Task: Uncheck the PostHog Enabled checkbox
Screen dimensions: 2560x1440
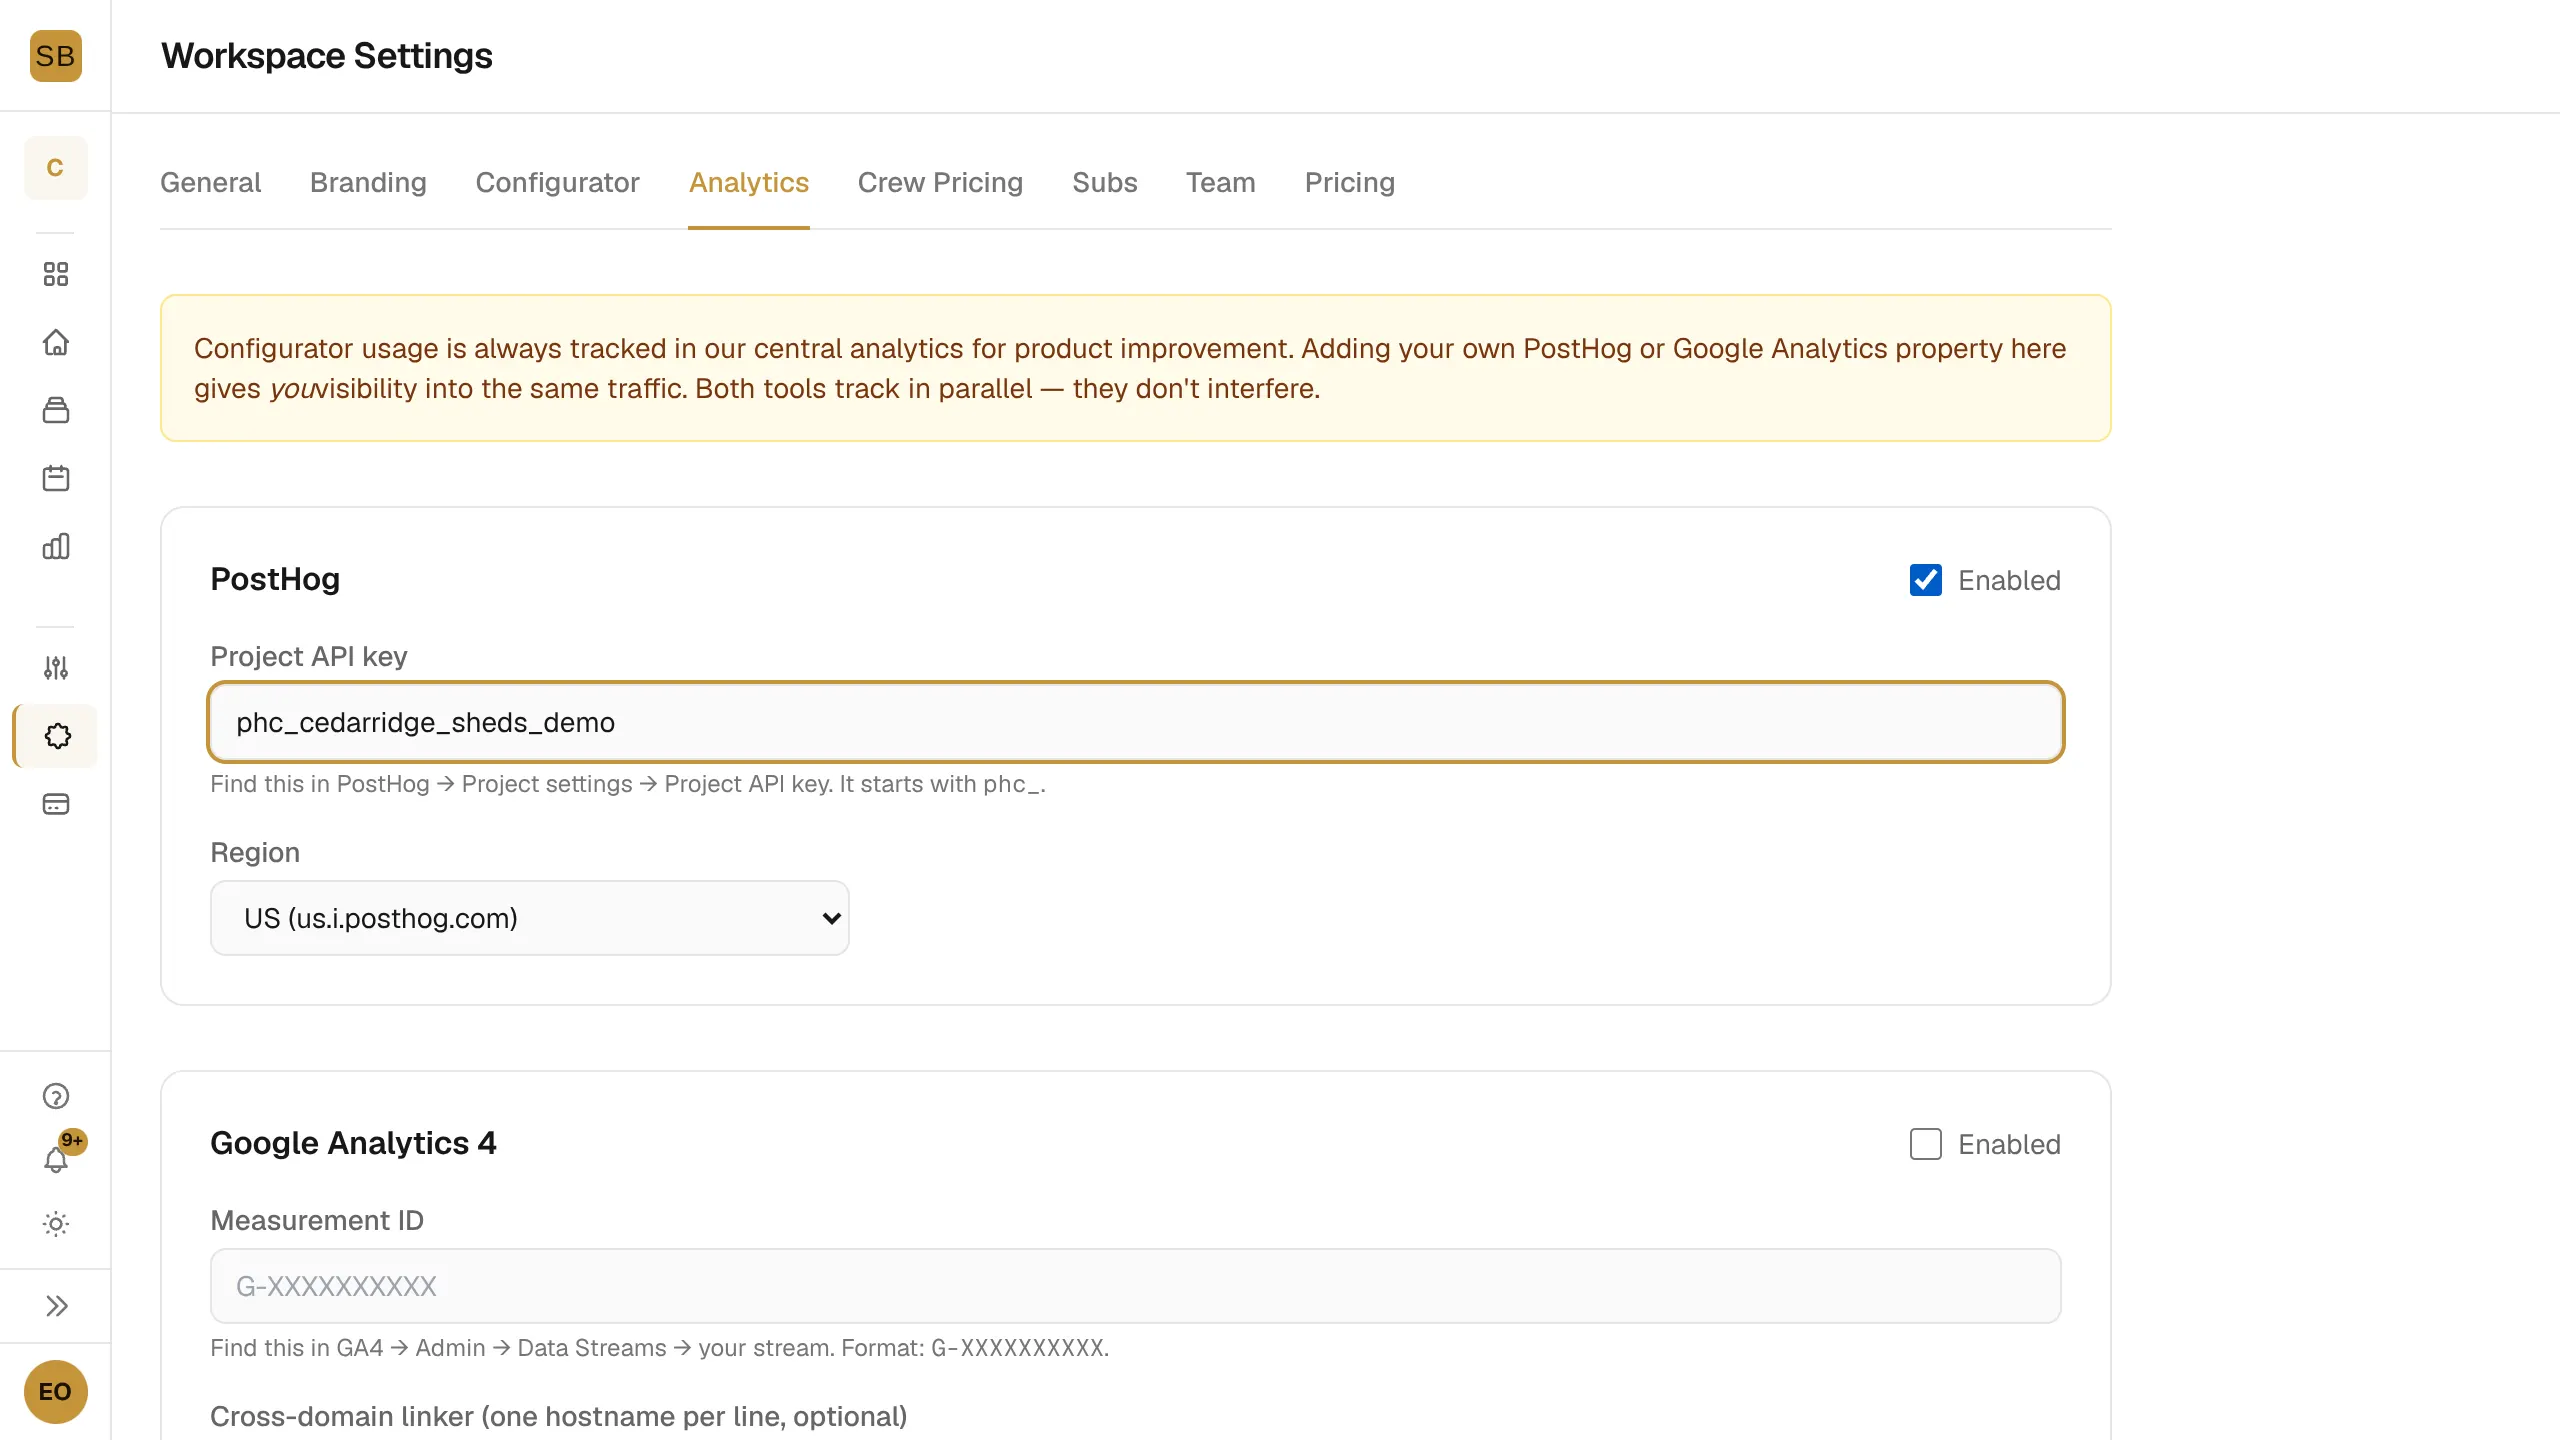Action: coord(1926,580)
